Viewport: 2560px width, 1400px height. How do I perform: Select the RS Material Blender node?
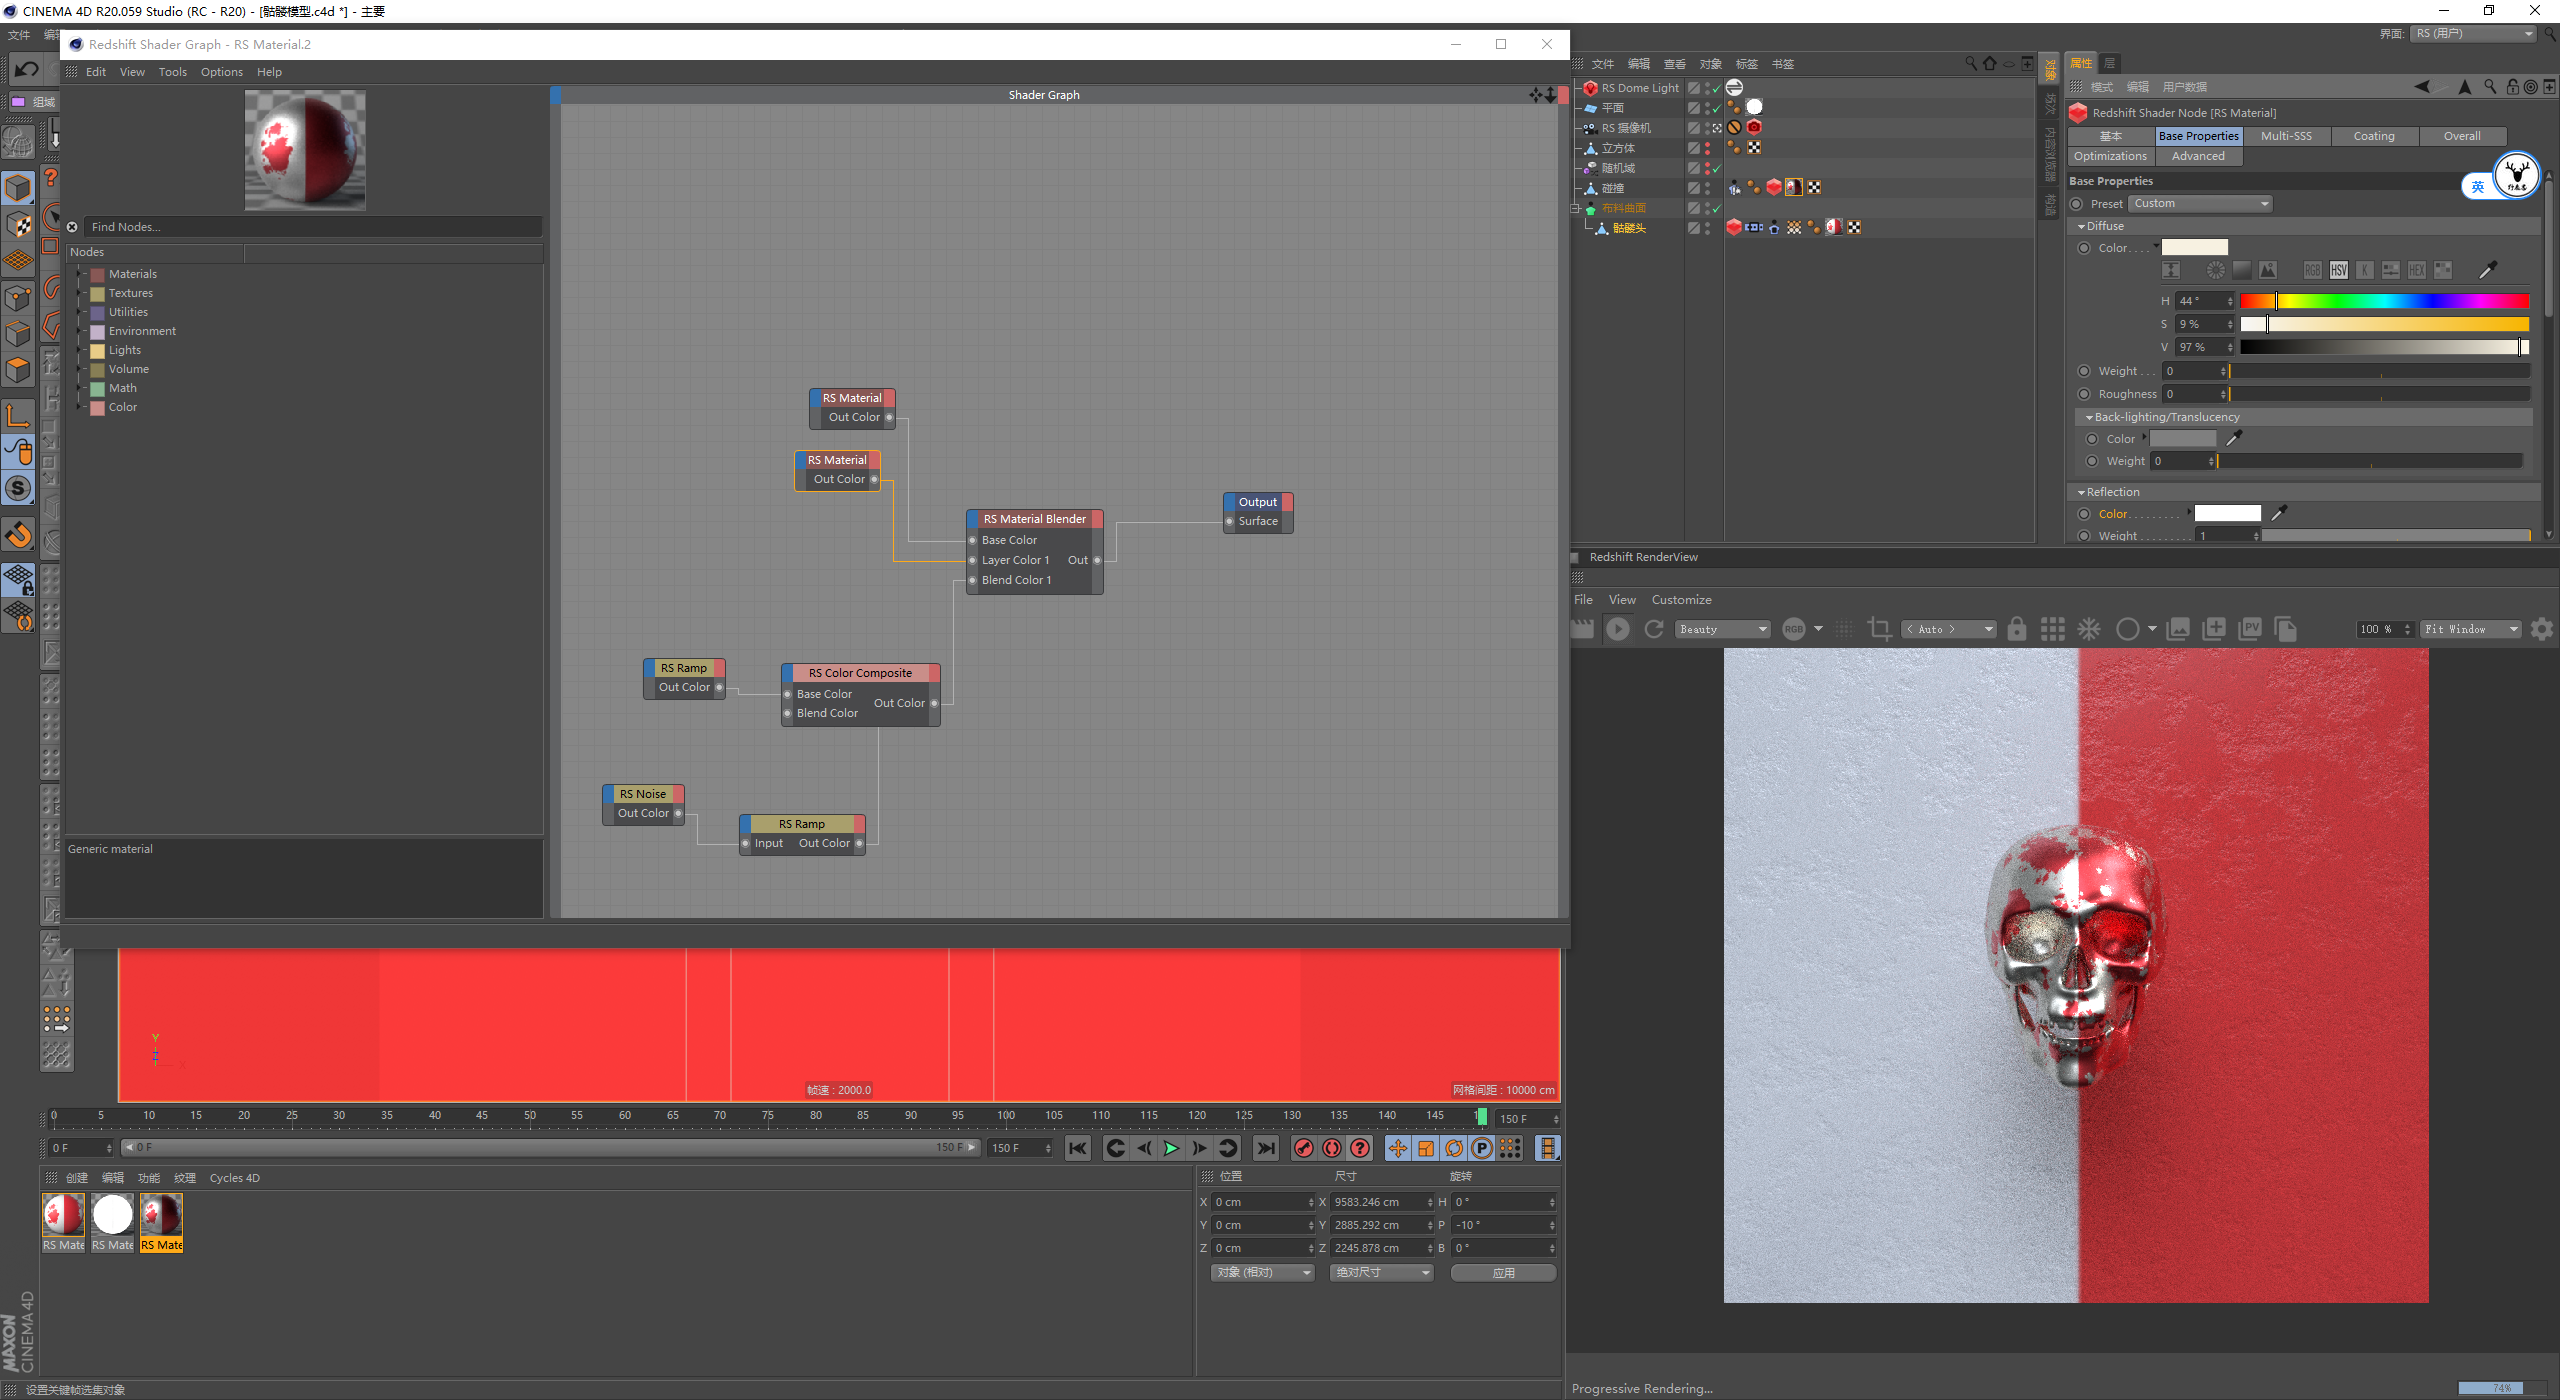1034,519
